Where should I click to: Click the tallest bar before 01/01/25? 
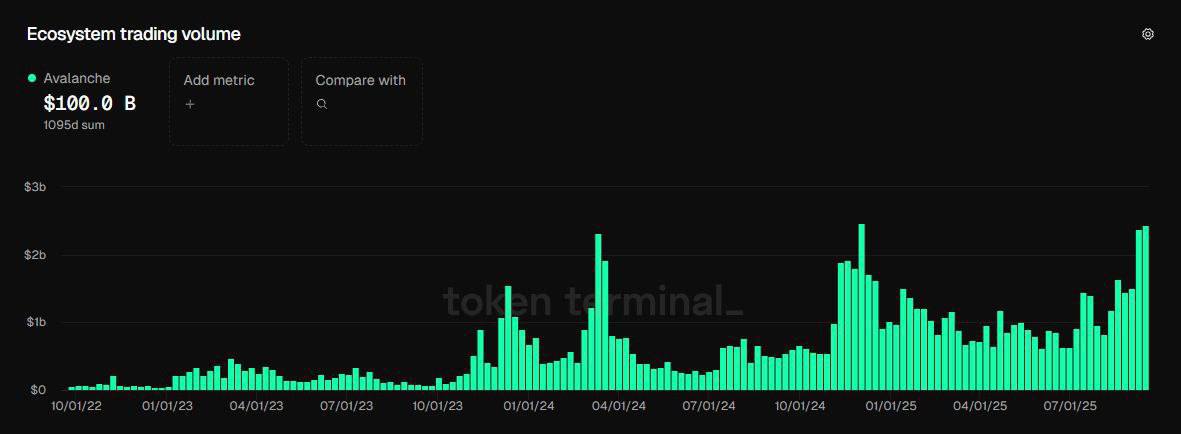(861, 307)
